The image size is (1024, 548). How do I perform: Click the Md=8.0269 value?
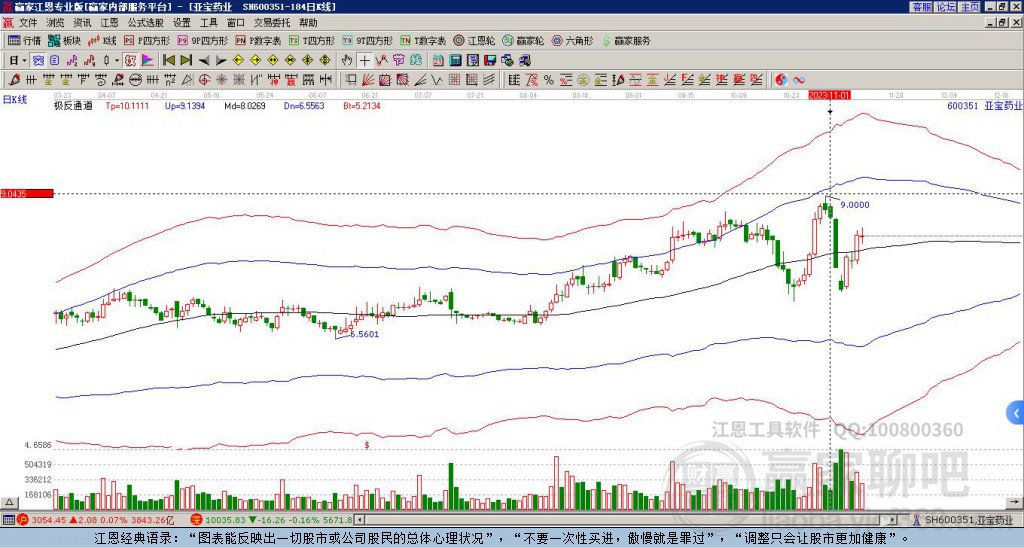point(245,105)
